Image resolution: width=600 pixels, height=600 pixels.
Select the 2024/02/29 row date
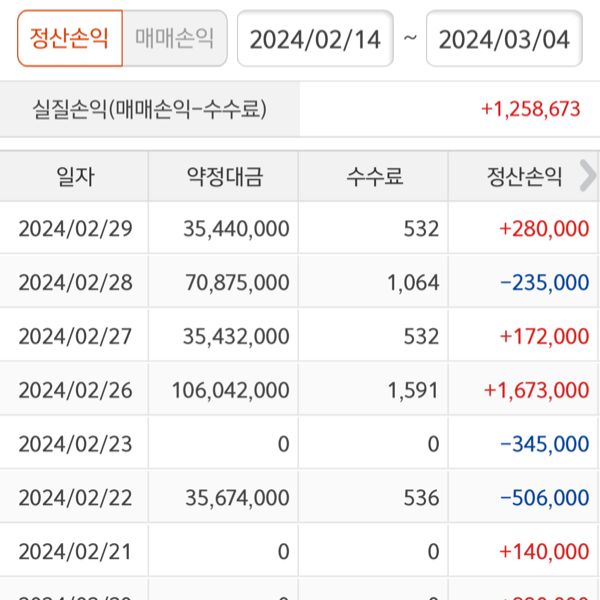75,229
